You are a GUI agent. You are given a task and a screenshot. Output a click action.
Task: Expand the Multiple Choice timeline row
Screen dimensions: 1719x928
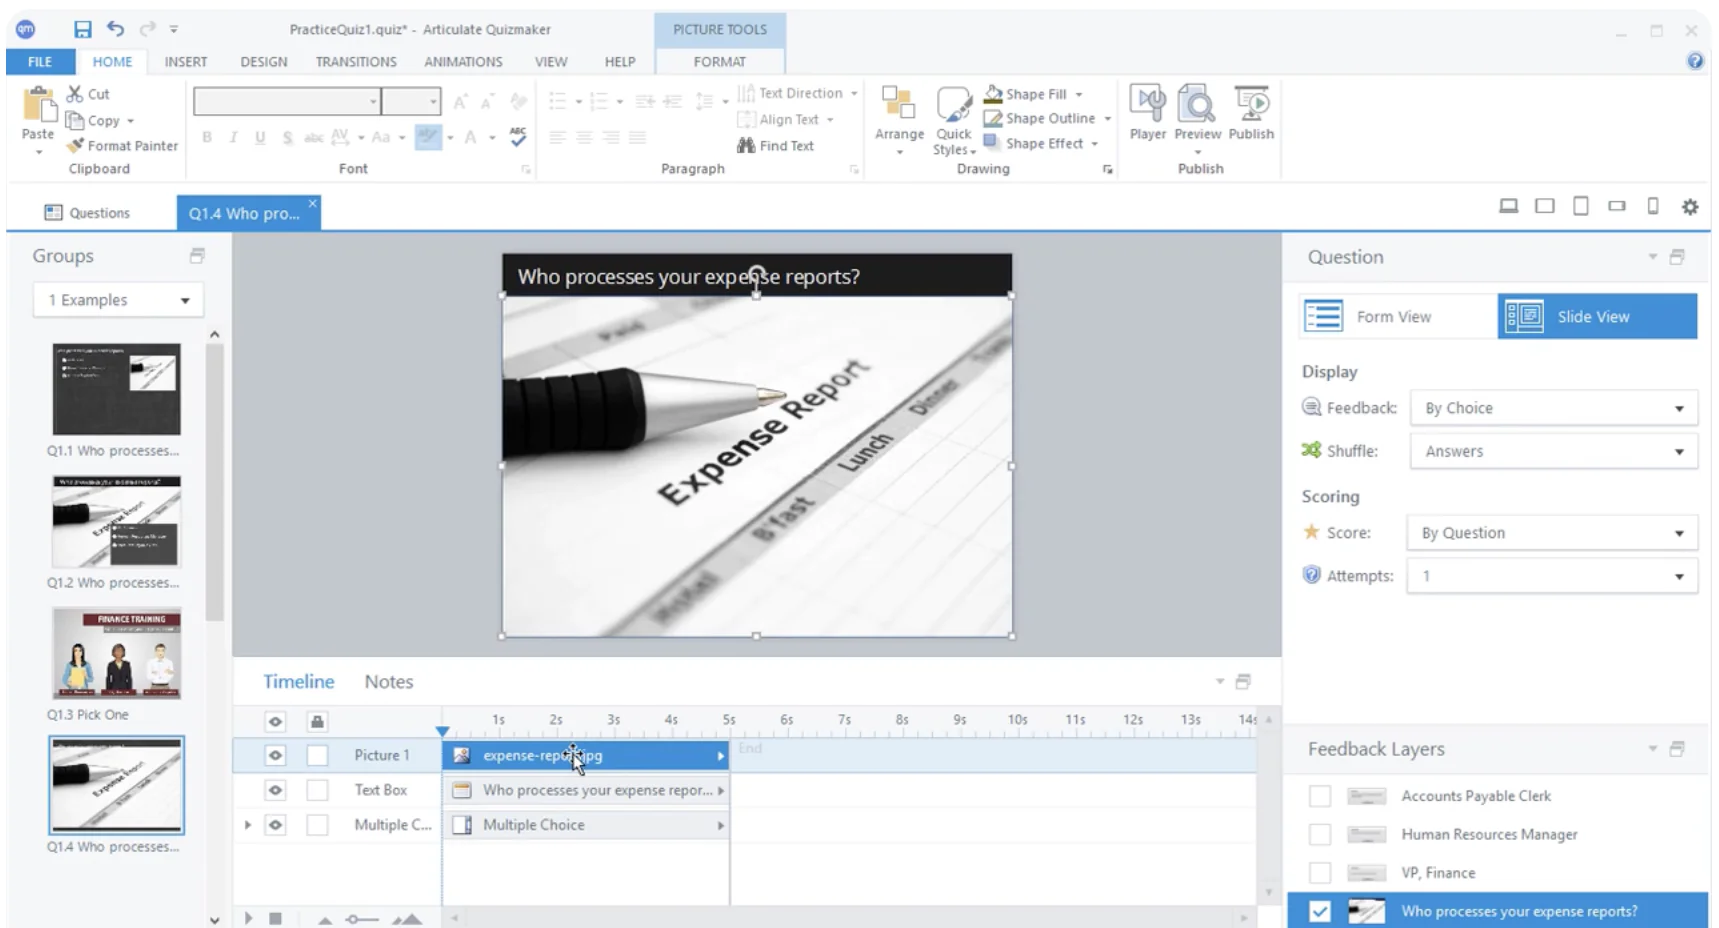(x=247, y=825)
